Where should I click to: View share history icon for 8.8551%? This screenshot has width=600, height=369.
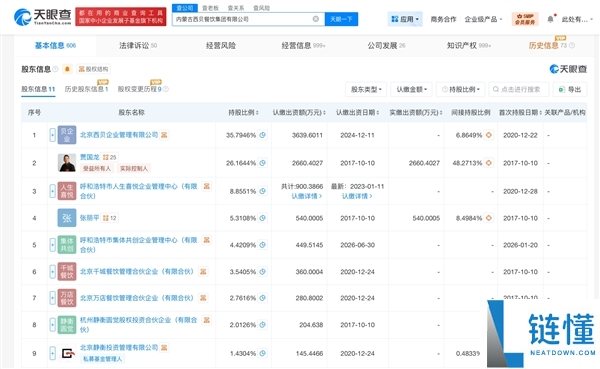coord(262,191)
